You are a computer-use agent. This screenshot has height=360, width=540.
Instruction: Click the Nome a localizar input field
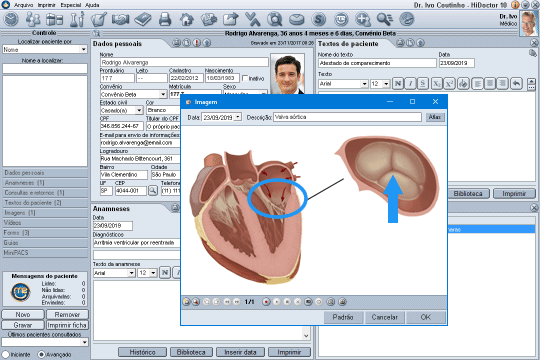click(45, 68)
